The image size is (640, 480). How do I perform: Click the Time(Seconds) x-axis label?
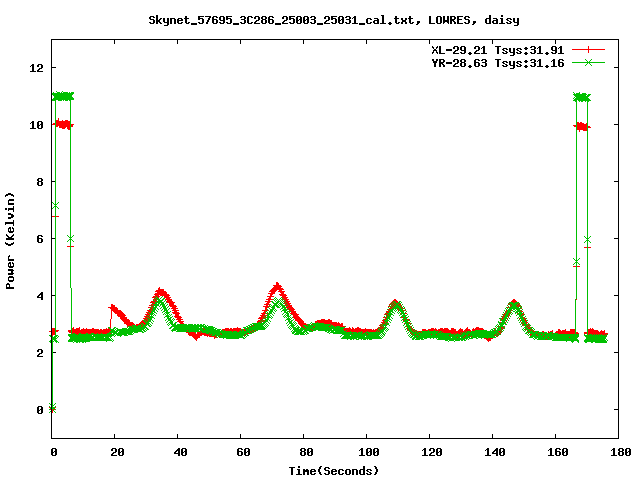click(334, 471)
